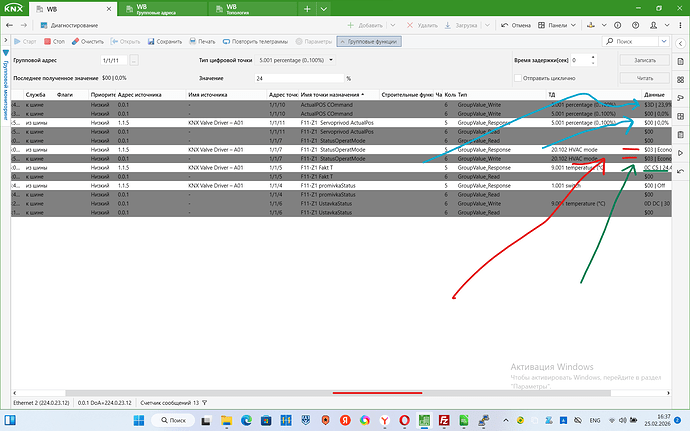690x431 pixels.
Task: Click the Windows Start button
Action: (139, 420)
